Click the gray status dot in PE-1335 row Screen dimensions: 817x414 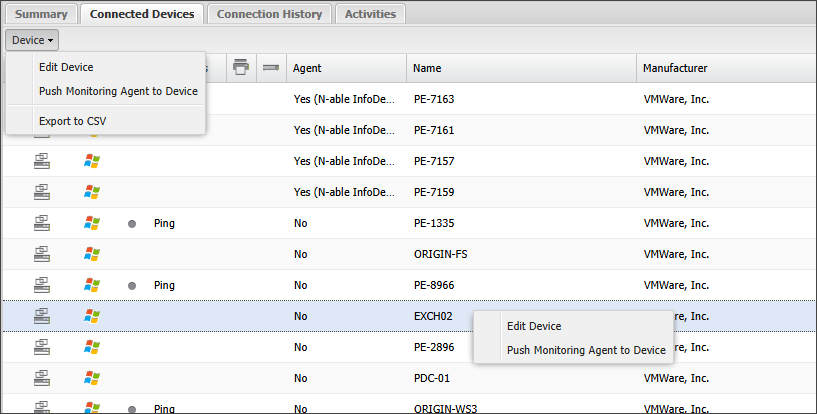(132, 223)
